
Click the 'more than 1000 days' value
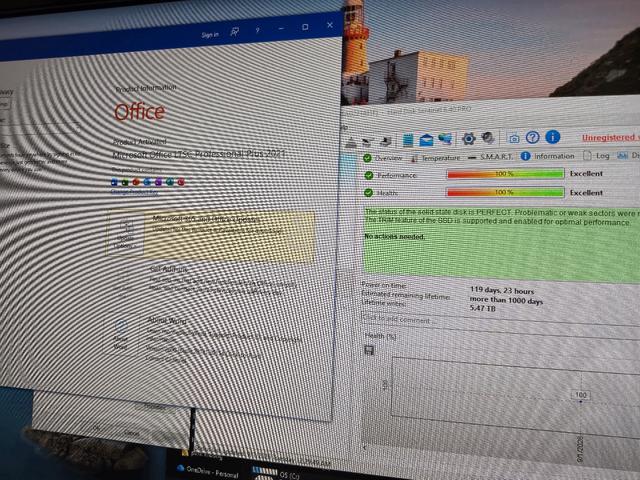tap(506, 300)
